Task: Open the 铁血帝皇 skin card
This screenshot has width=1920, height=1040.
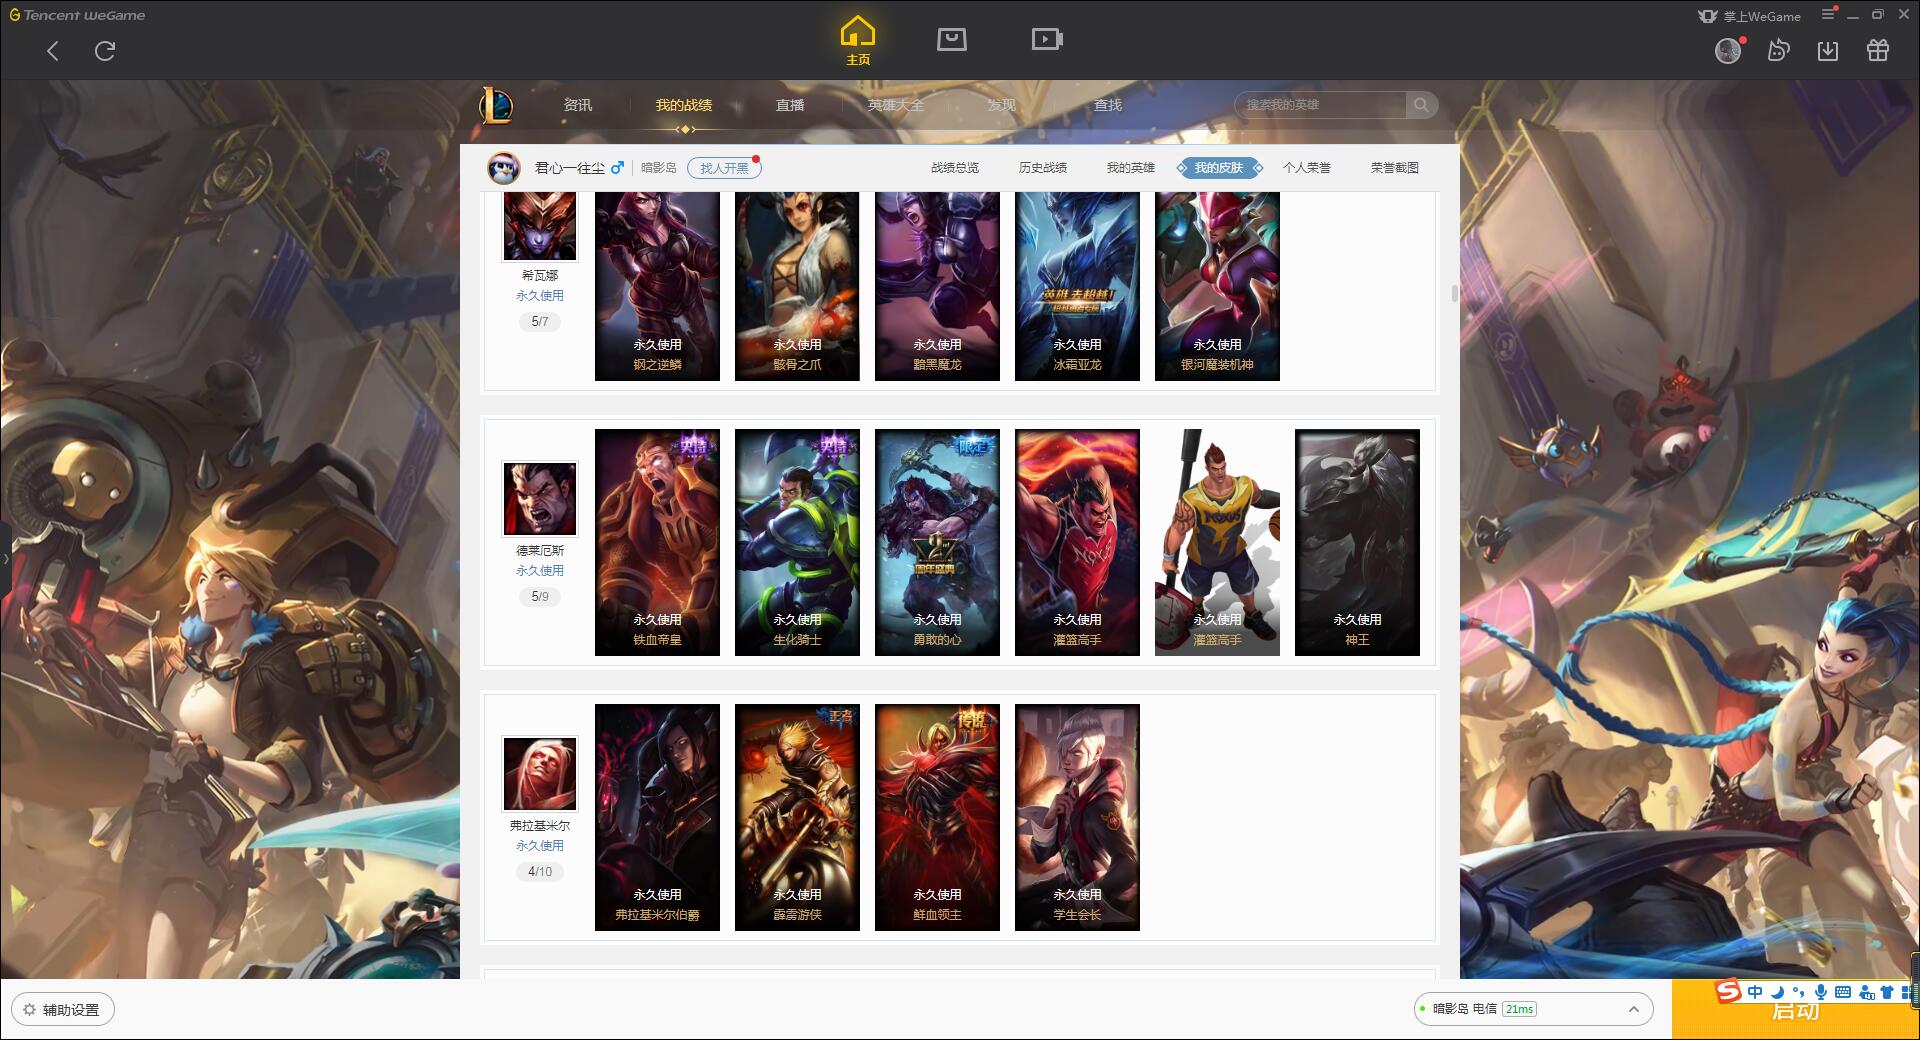Action: click(x=657, y=543)
